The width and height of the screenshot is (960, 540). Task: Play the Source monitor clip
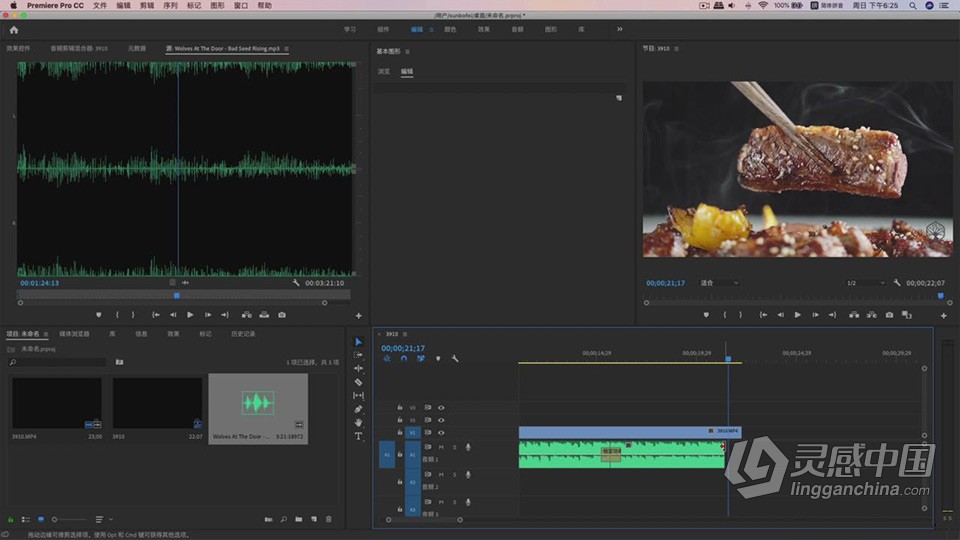point(190,315)
